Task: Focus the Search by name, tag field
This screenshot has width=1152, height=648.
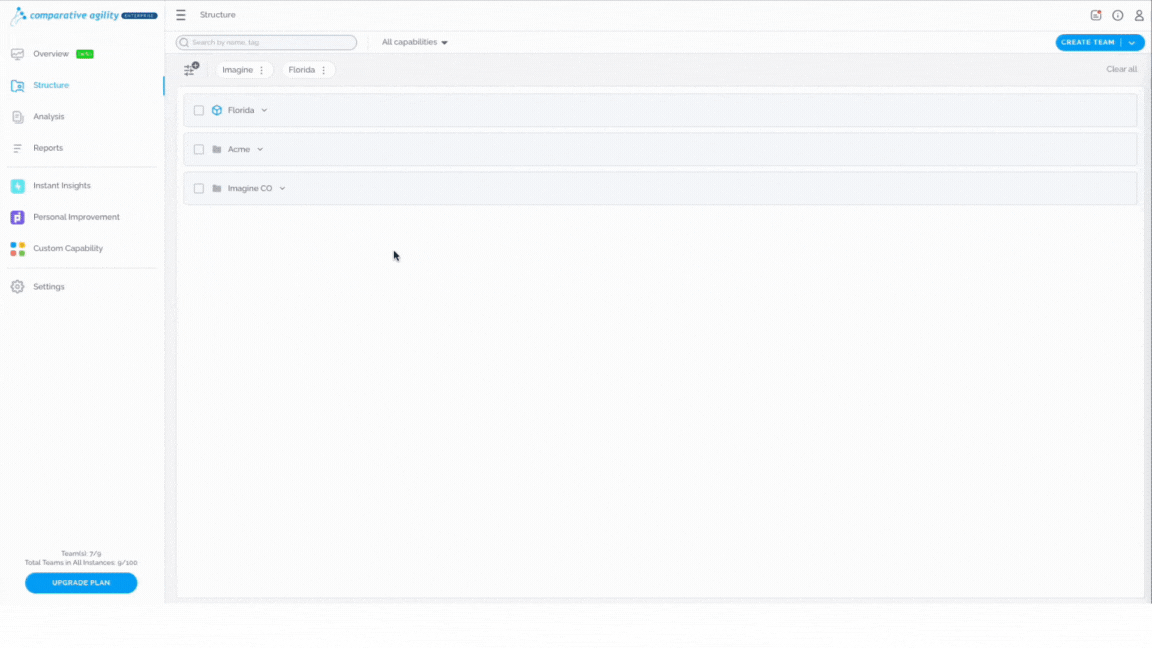Action: (266, 43)
